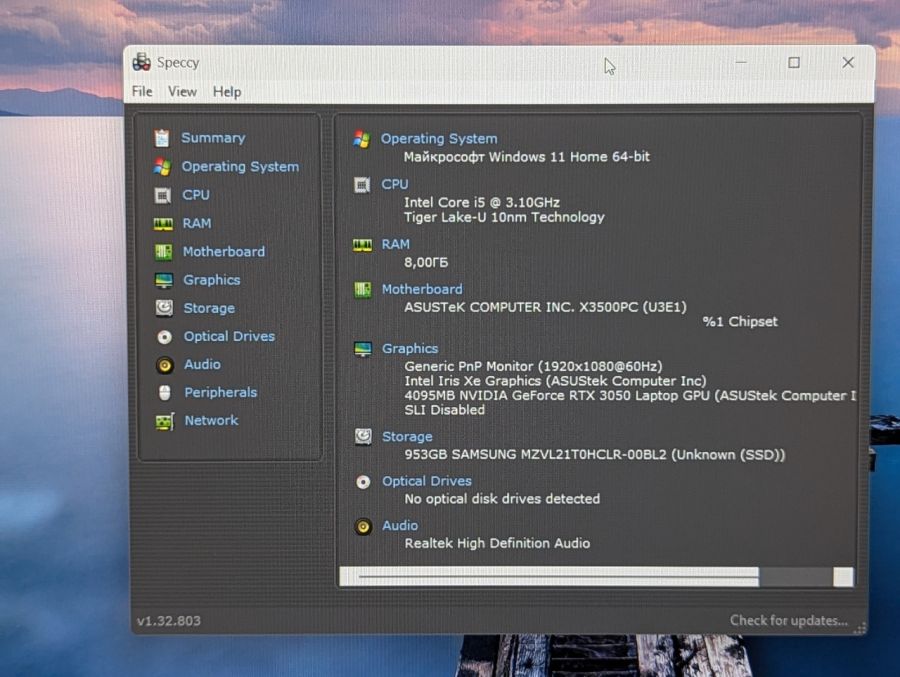Click the 8,00ГБ RAM value

(426, 262)
